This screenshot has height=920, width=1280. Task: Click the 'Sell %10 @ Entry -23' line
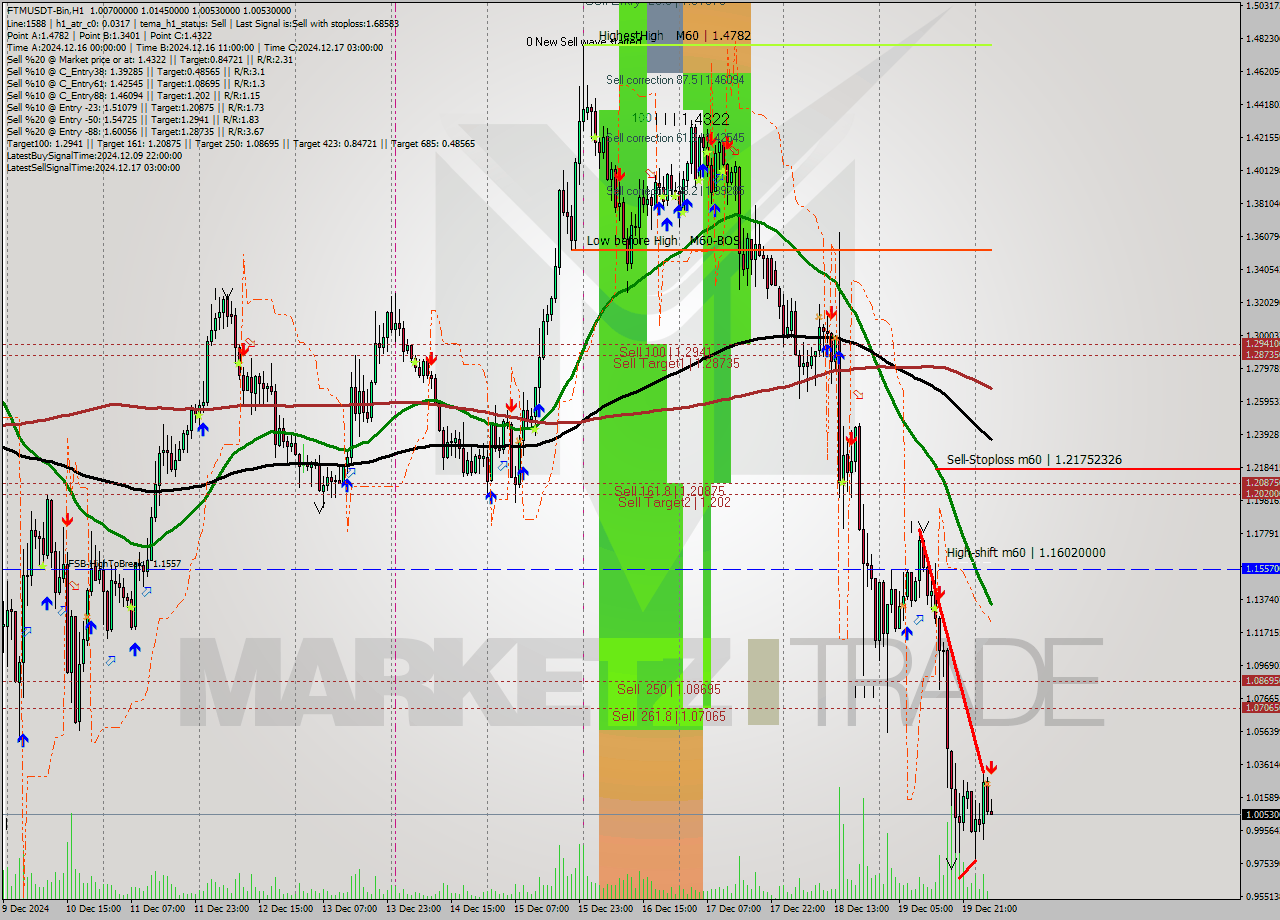(135, 107)
